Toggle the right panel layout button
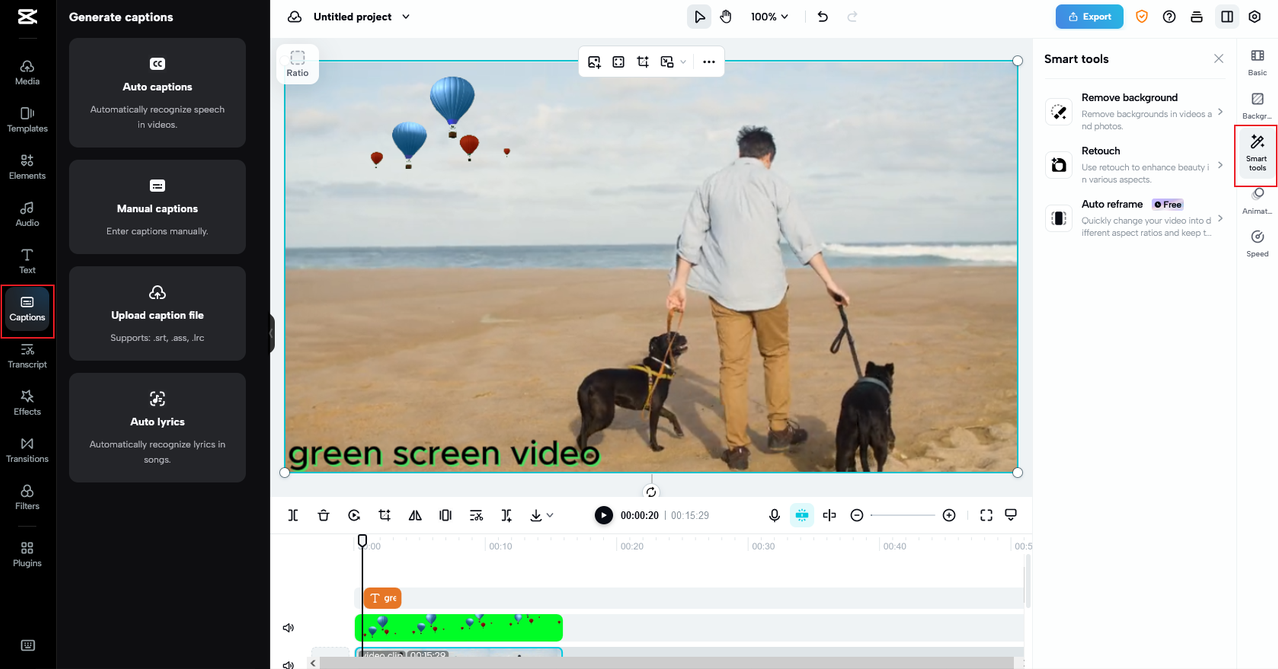 click(1227, 17)
